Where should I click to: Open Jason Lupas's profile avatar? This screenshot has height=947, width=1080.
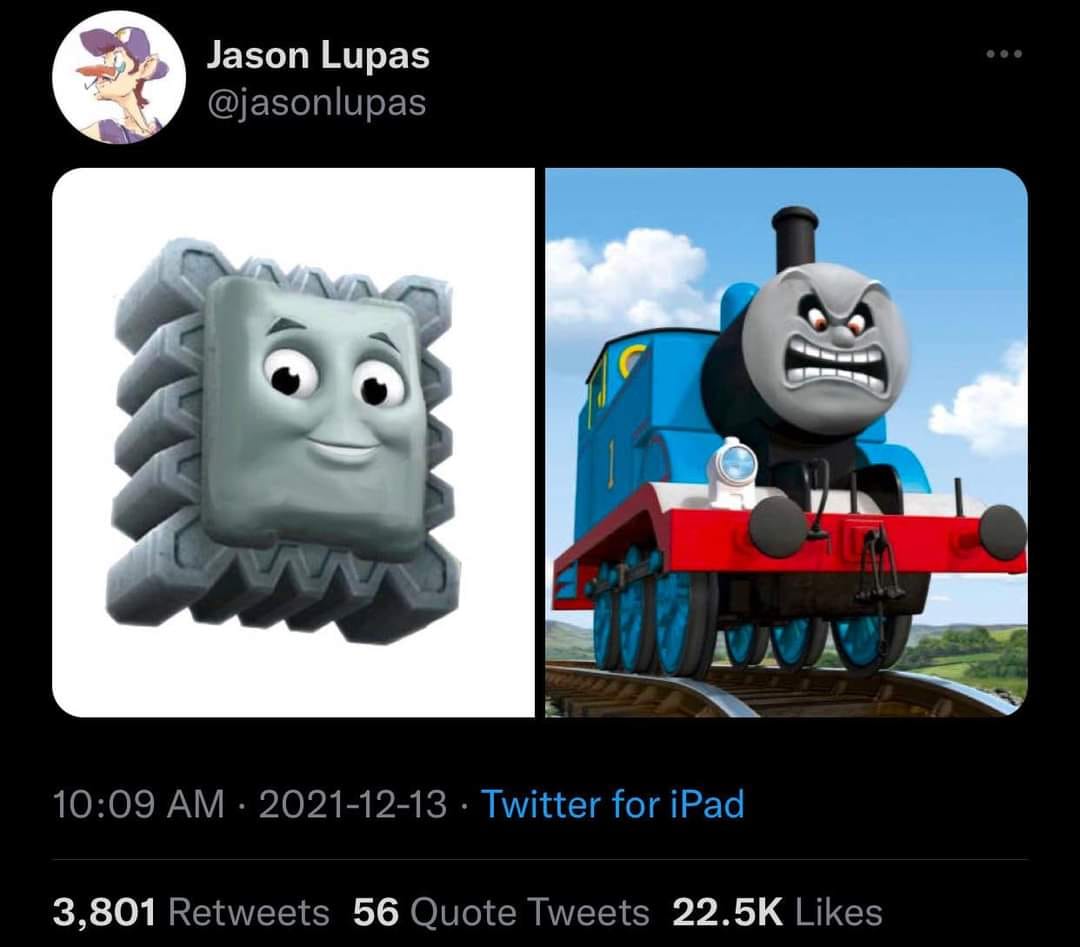[x=118, y=77]
